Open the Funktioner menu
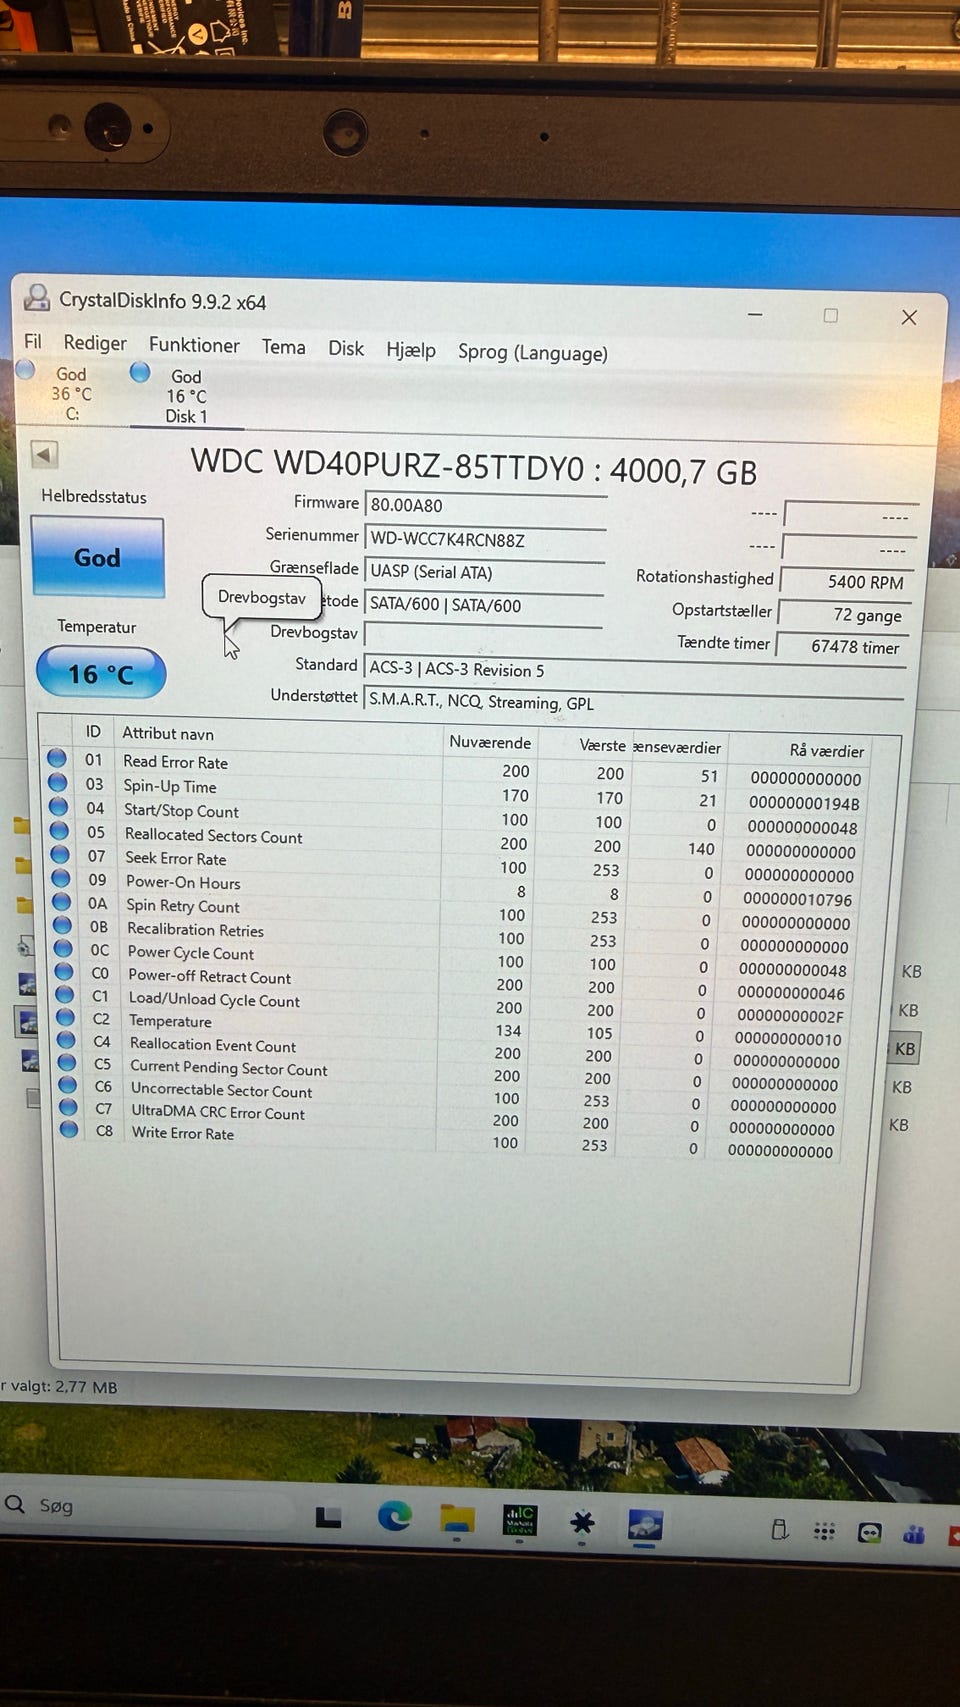This screenshot has height=1707, width=960. (x=194, y=345)
